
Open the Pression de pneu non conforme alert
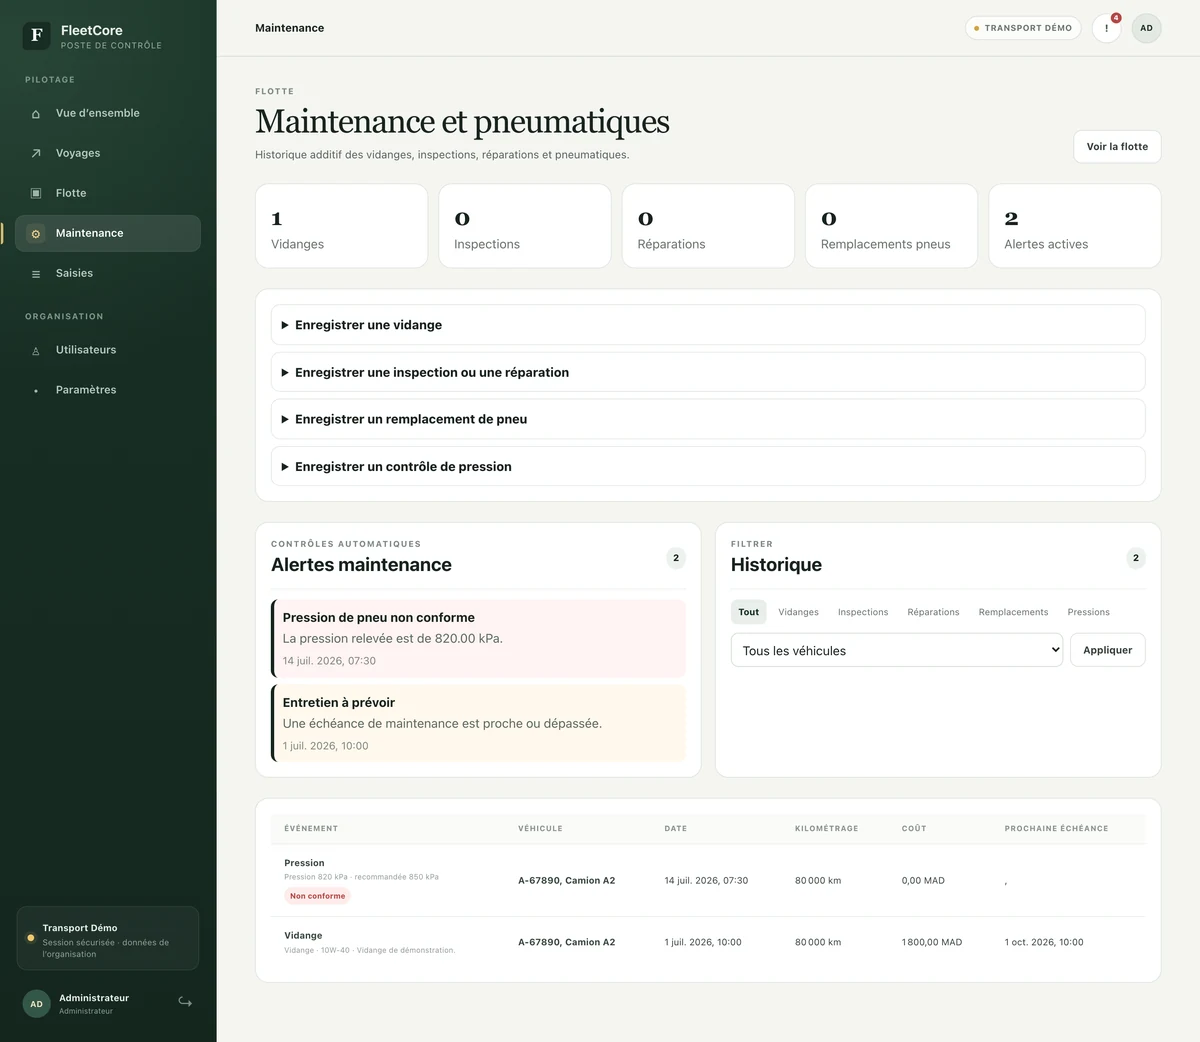[478, 638]
